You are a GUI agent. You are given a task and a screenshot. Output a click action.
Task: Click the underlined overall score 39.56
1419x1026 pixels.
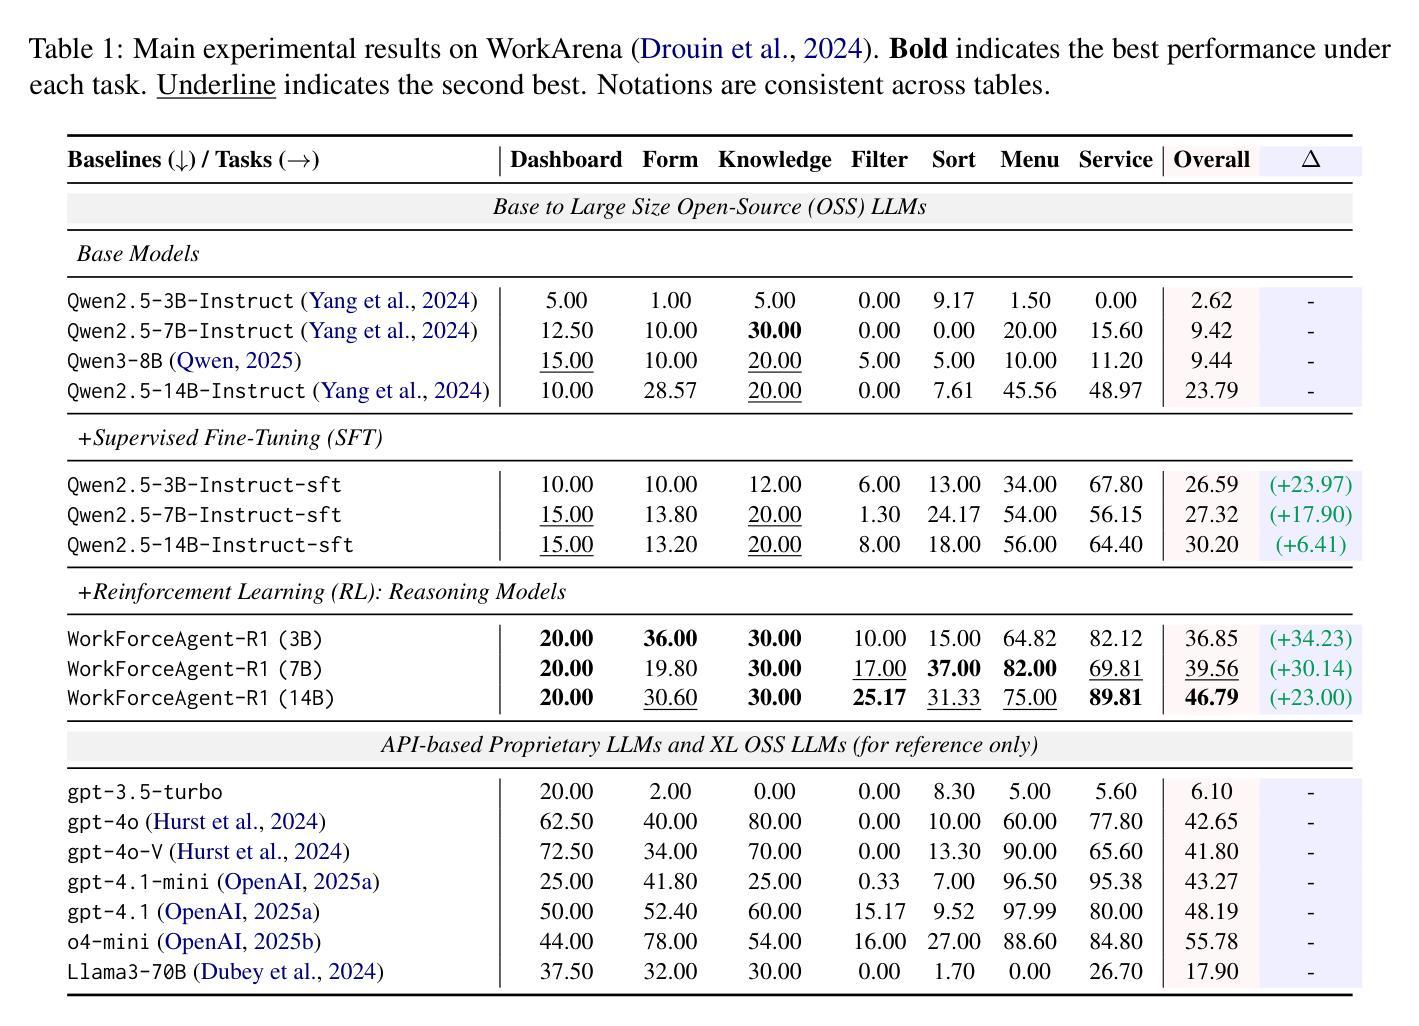click(1211, 669)
